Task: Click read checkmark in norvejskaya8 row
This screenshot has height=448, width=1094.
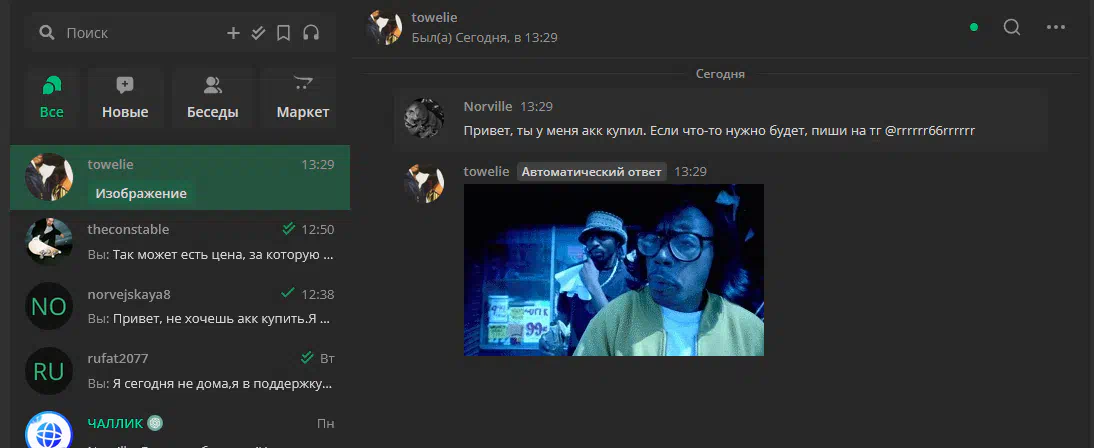Action: pos(287,293)
